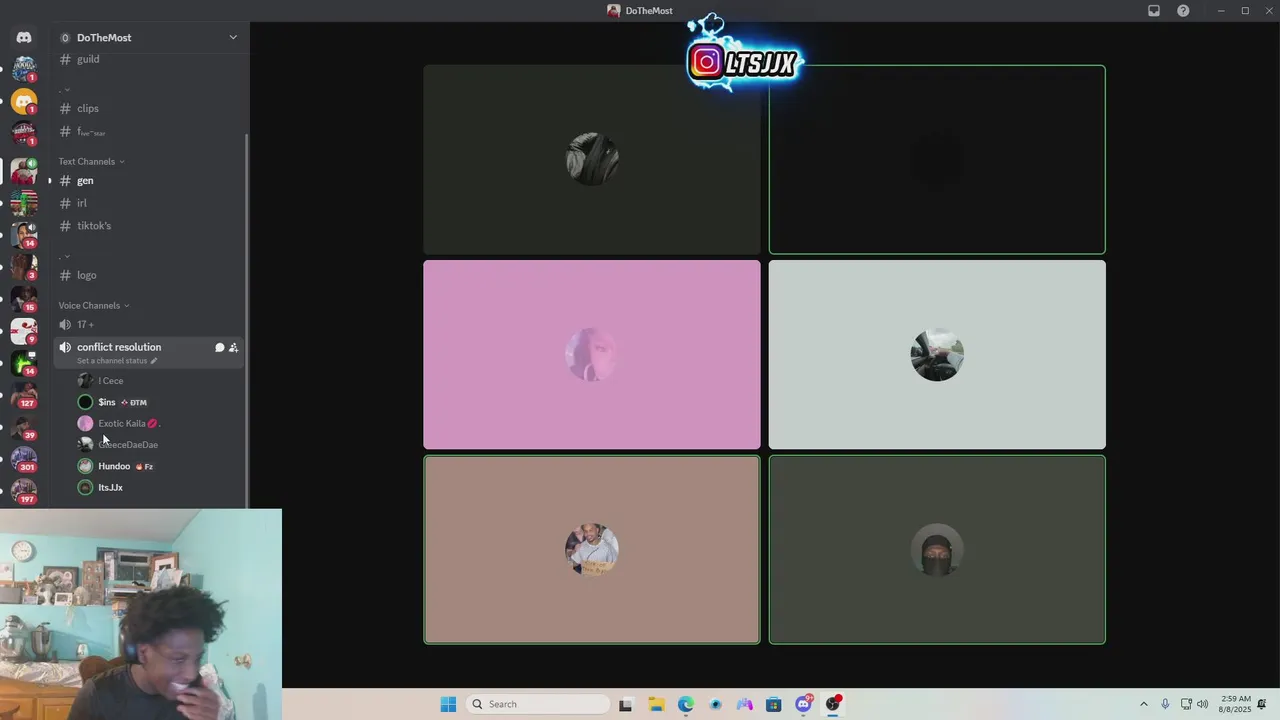This screenshot has height=720, width=1280.
Task: Collapse unnamed category above logo channel
Action: 65,256
